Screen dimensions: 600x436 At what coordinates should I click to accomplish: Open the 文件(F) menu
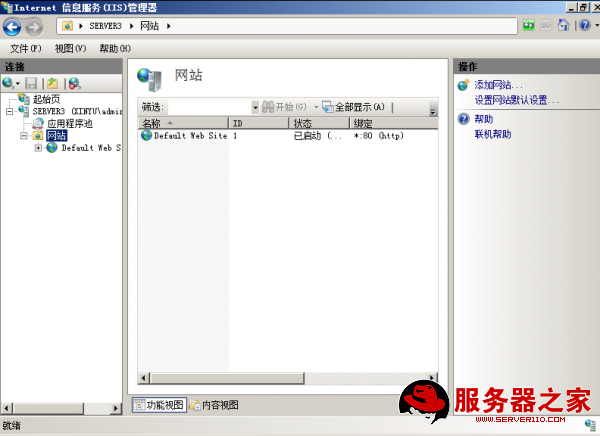26,49
